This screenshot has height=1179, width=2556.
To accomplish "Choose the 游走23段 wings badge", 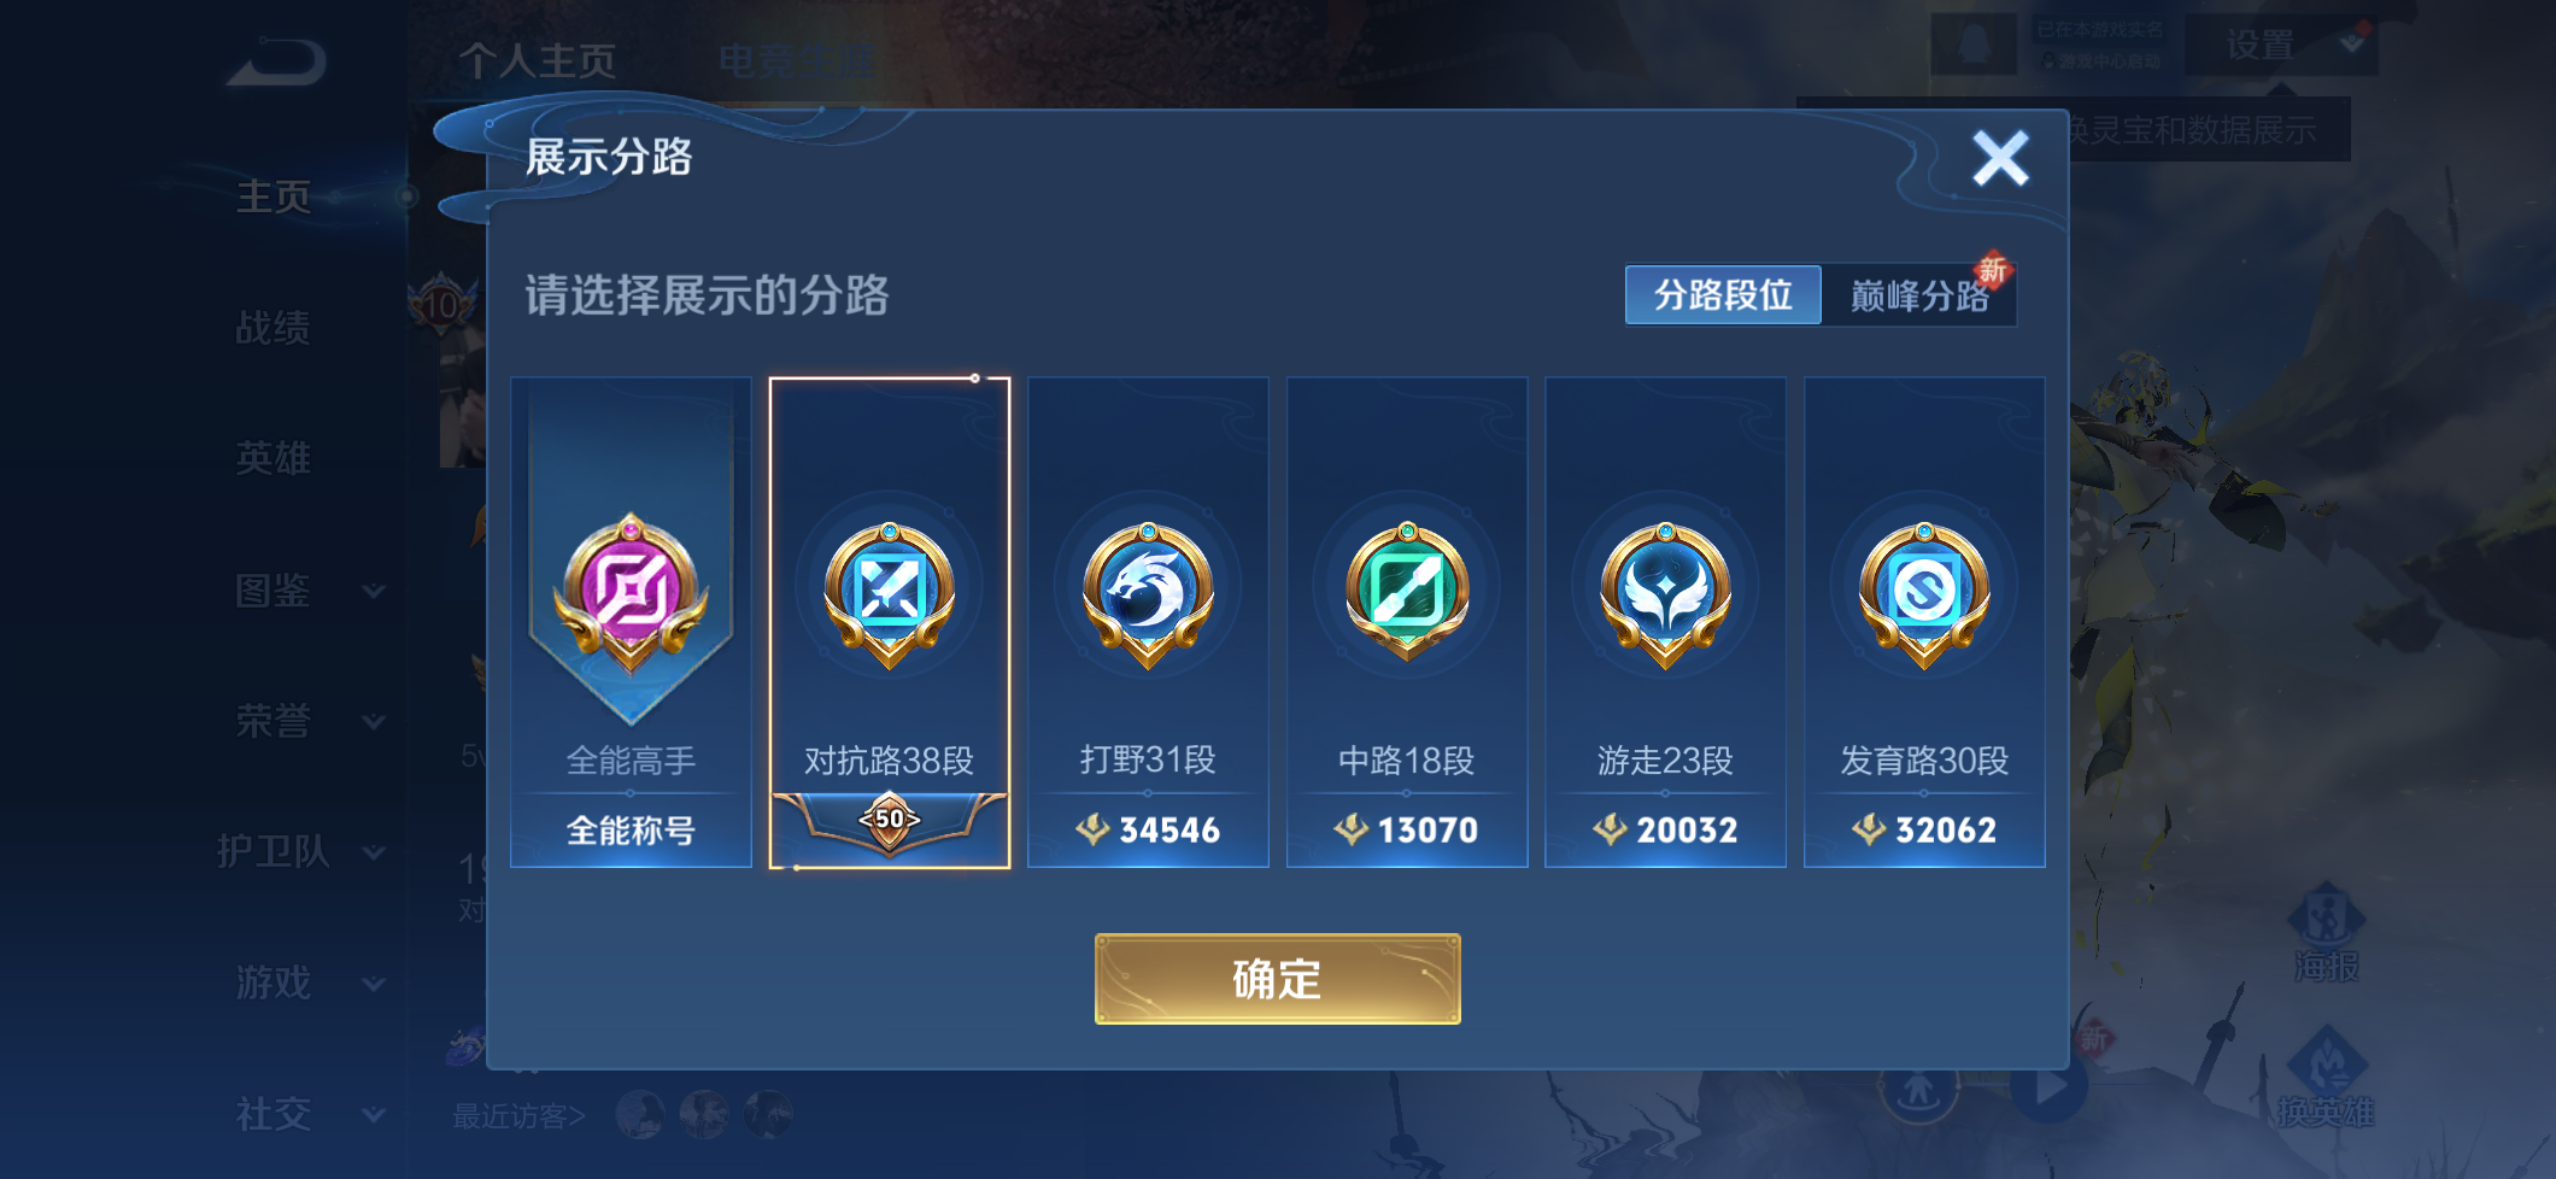I will tap(1665, 594).
